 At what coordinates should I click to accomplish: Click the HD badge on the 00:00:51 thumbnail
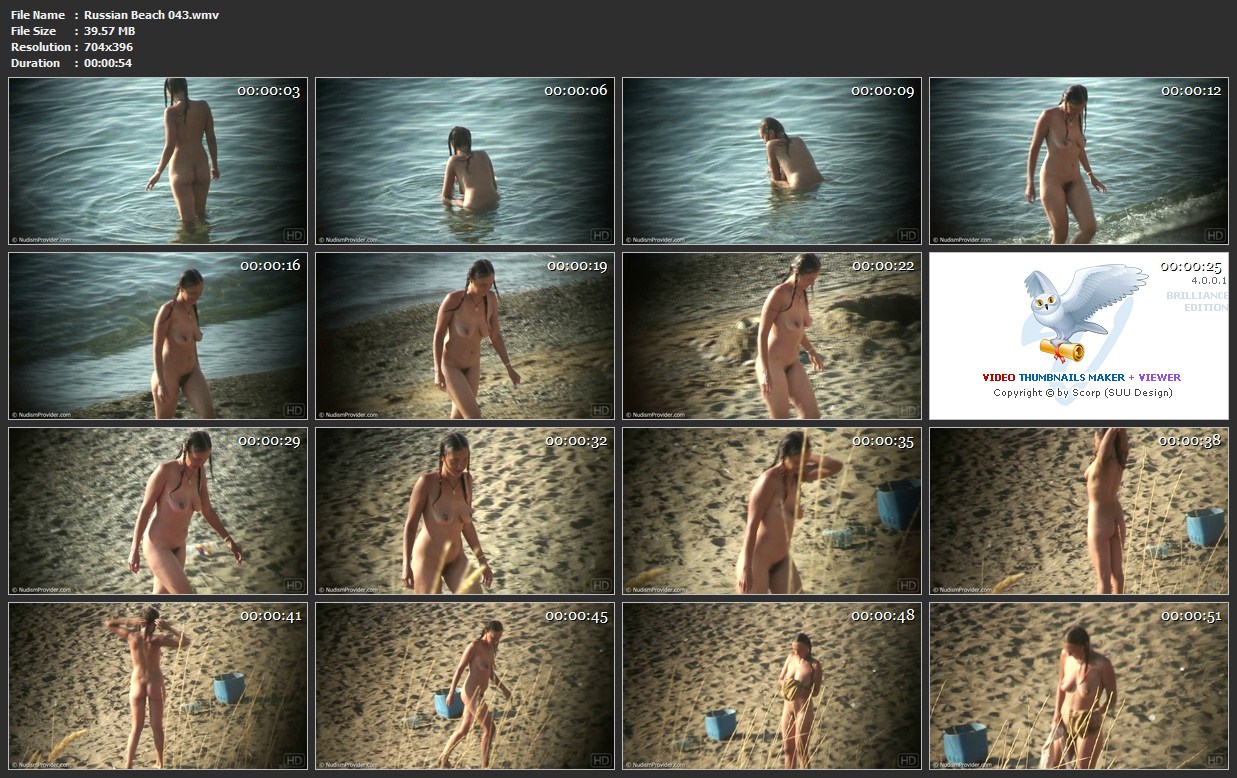click(1214, 760)
